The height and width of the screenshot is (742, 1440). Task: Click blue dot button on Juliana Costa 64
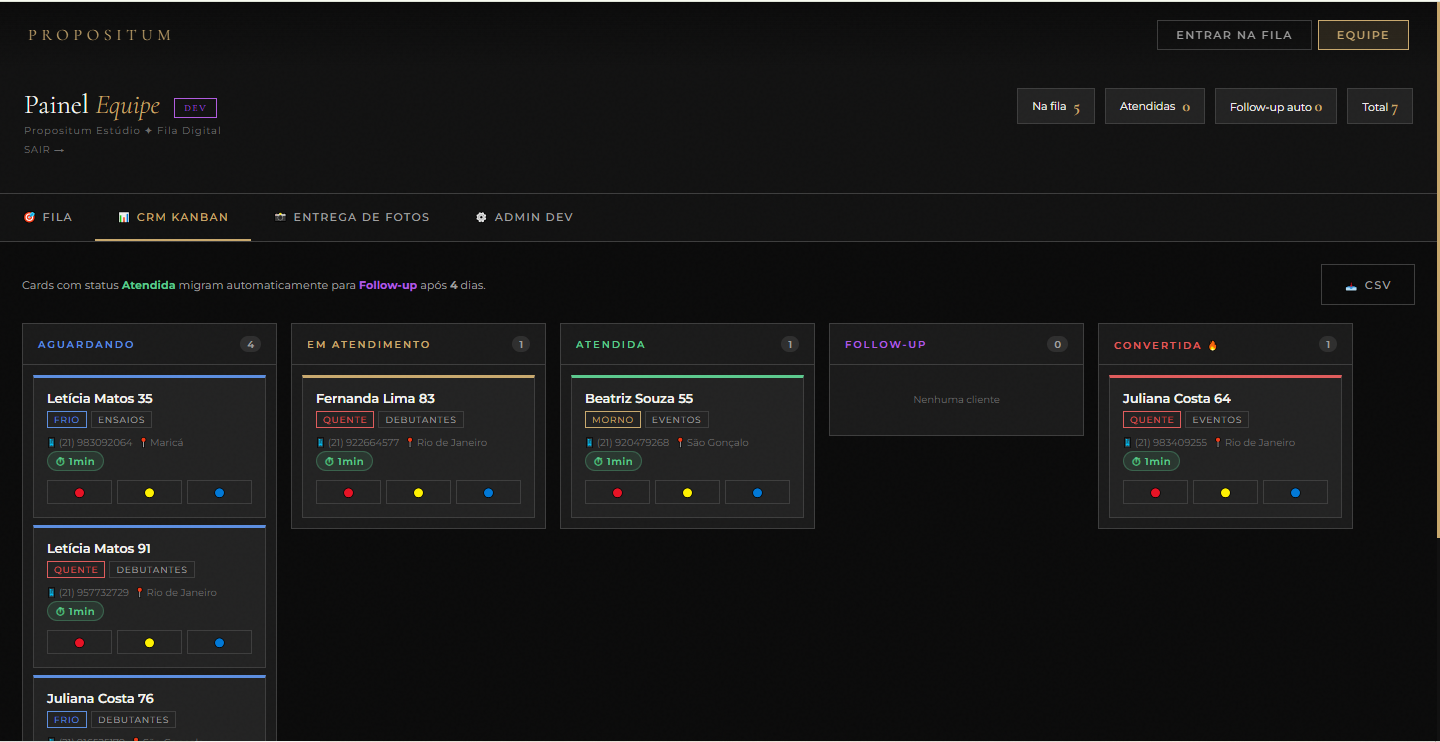click(x=1295, y=492)
